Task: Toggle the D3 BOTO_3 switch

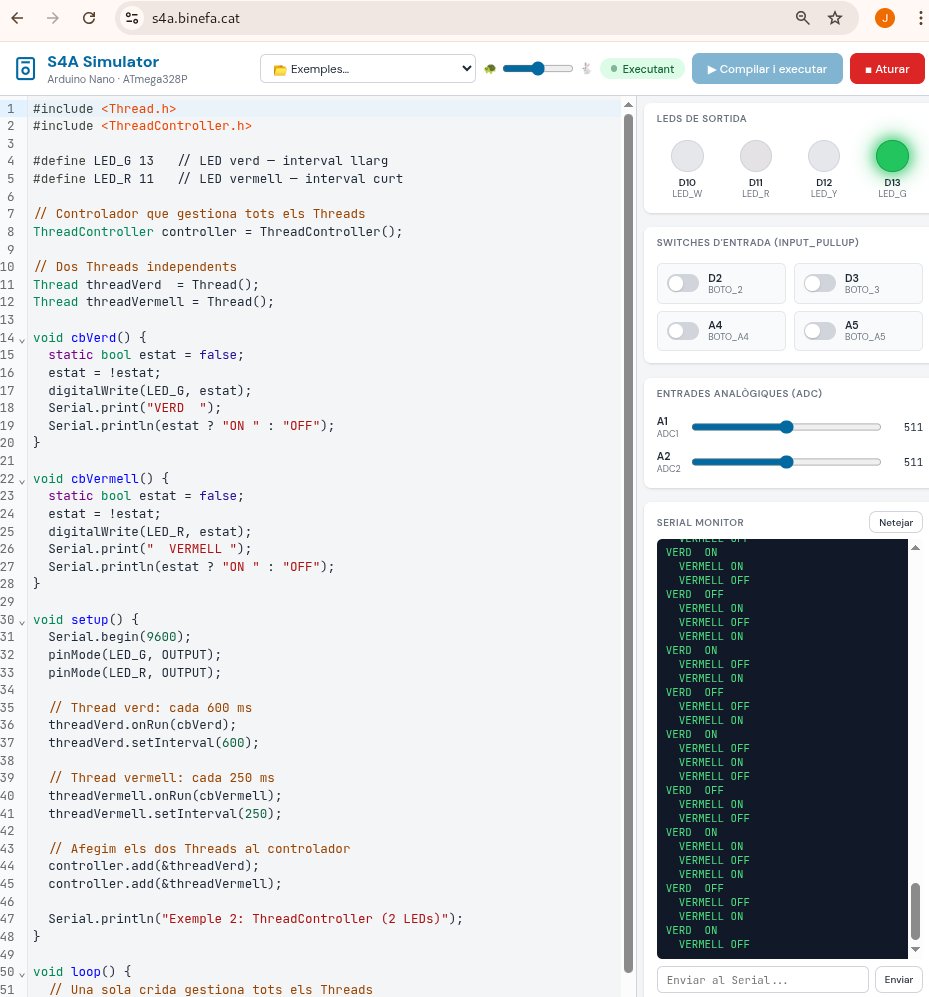Action: coord(819,284)
